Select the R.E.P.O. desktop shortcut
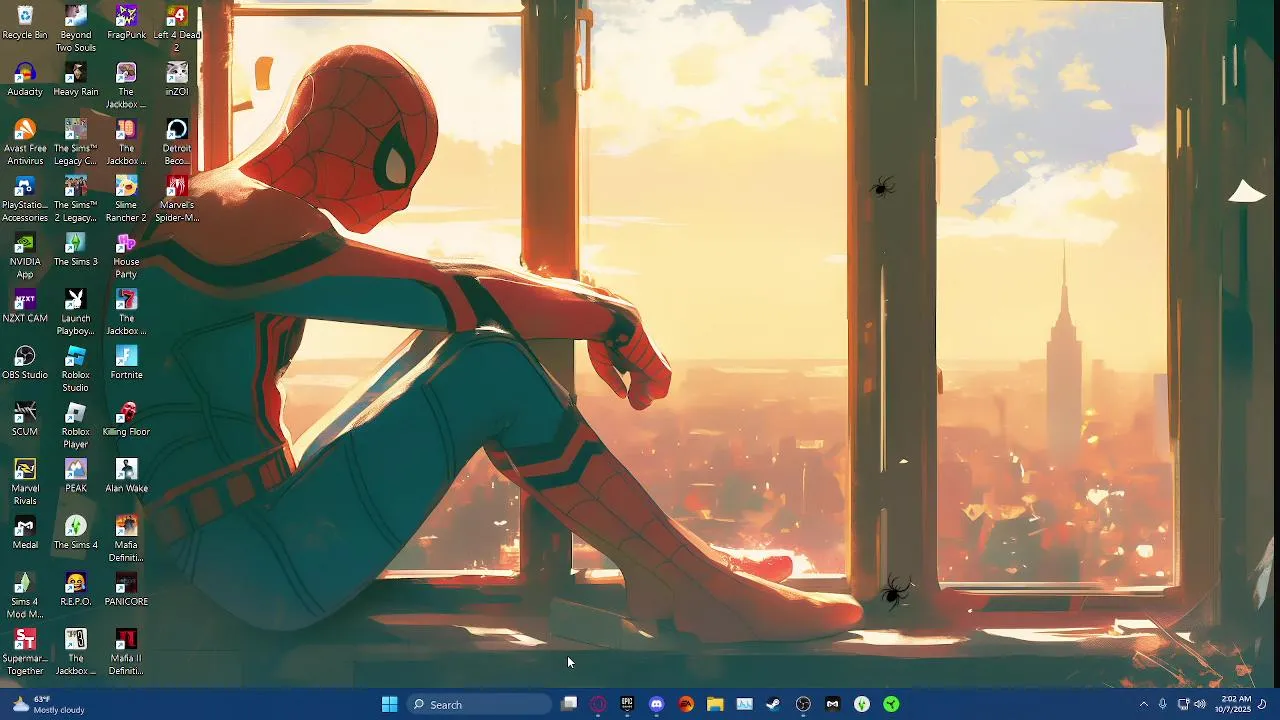Viewport: 1280px width, 720px height. [76, 589]
